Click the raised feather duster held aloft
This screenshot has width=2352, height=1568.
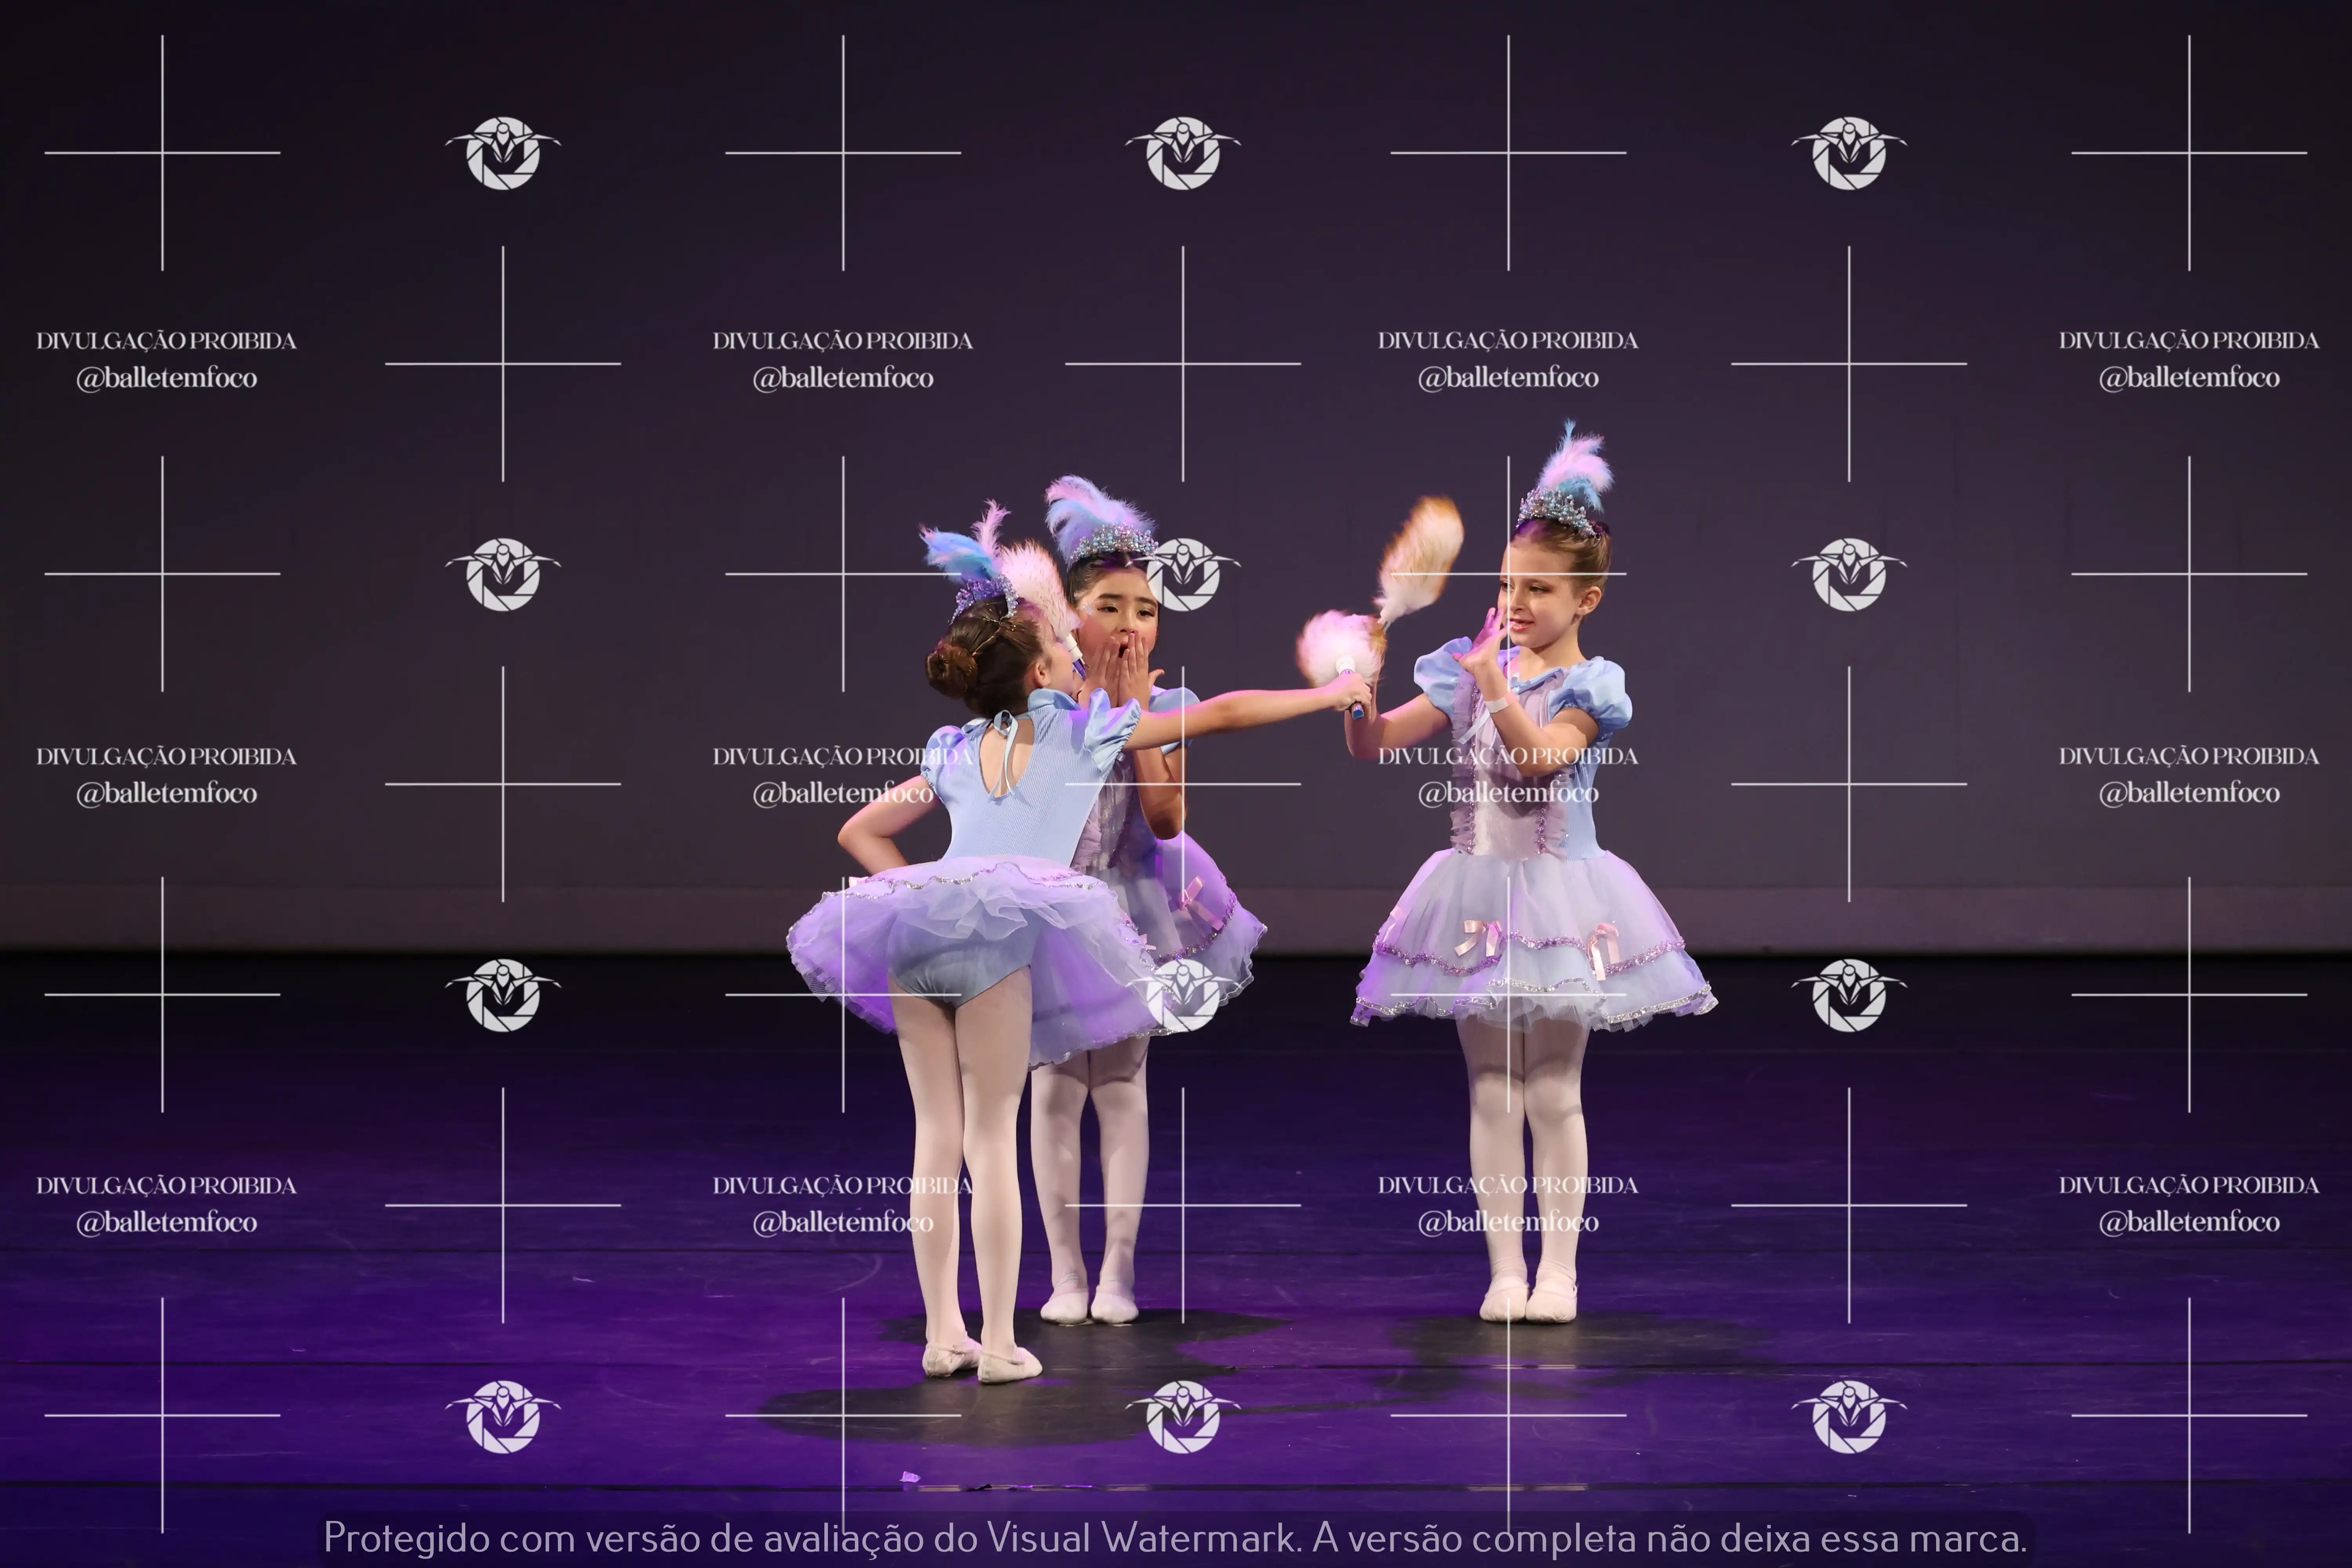coord(1422,556)
